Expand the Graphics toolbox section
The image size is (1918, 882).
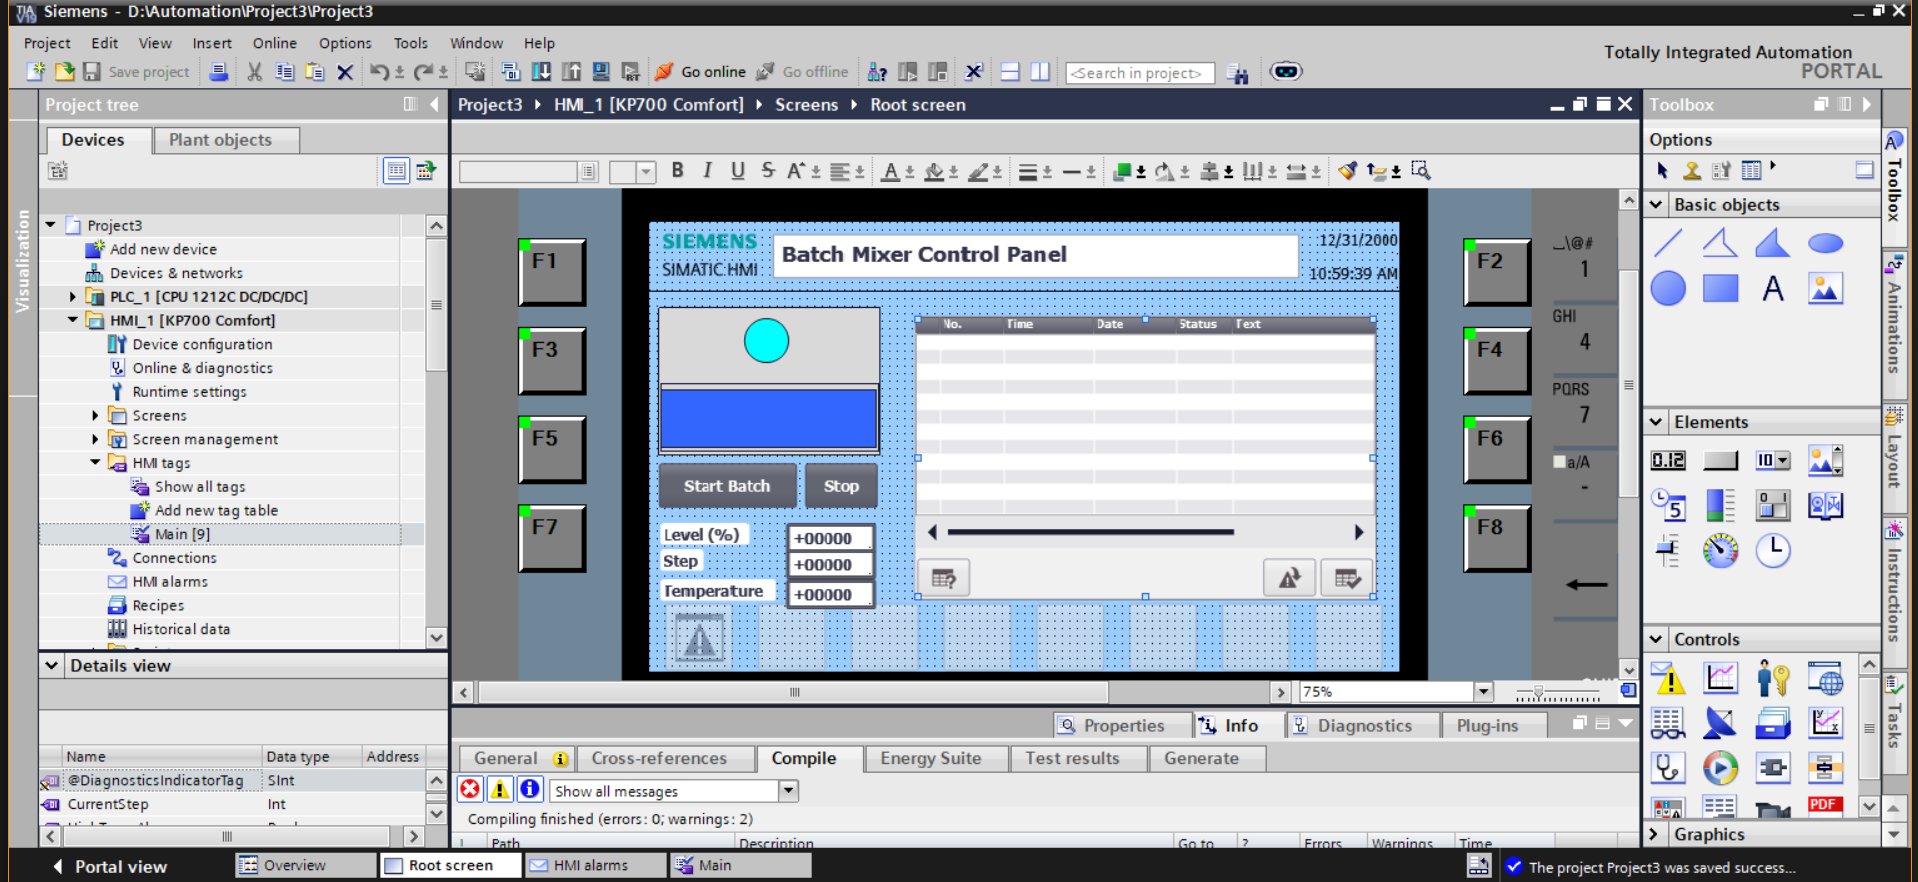click(1654, 834)
